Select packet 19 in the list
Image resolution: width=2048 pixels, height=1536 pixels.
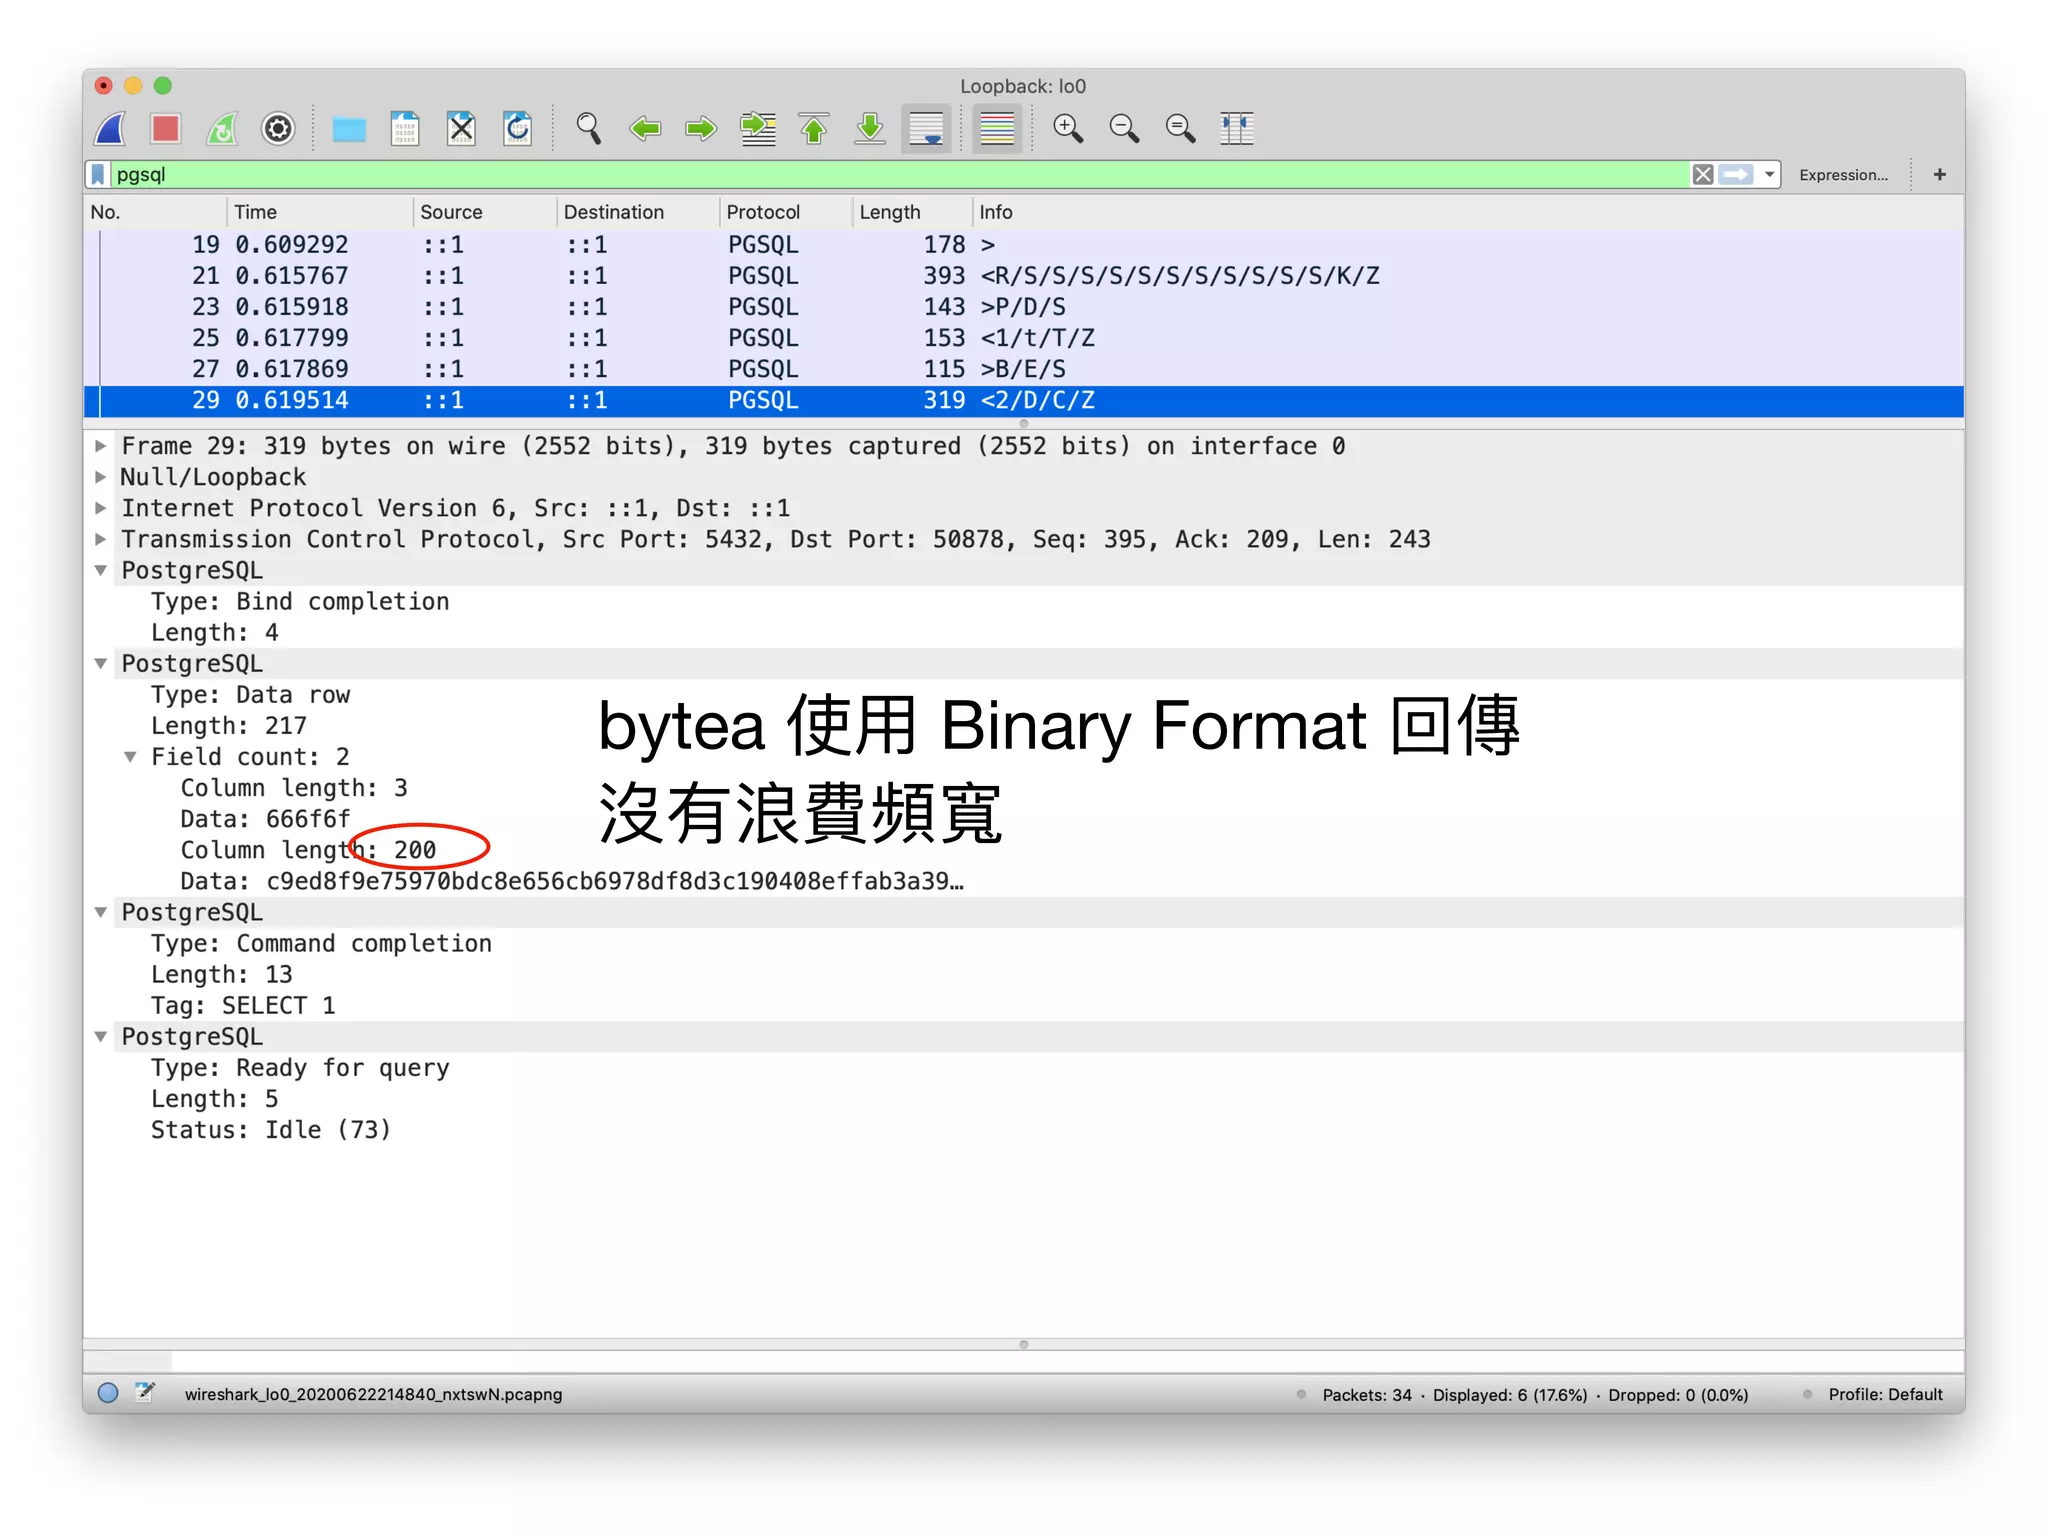click(1024, 245)
